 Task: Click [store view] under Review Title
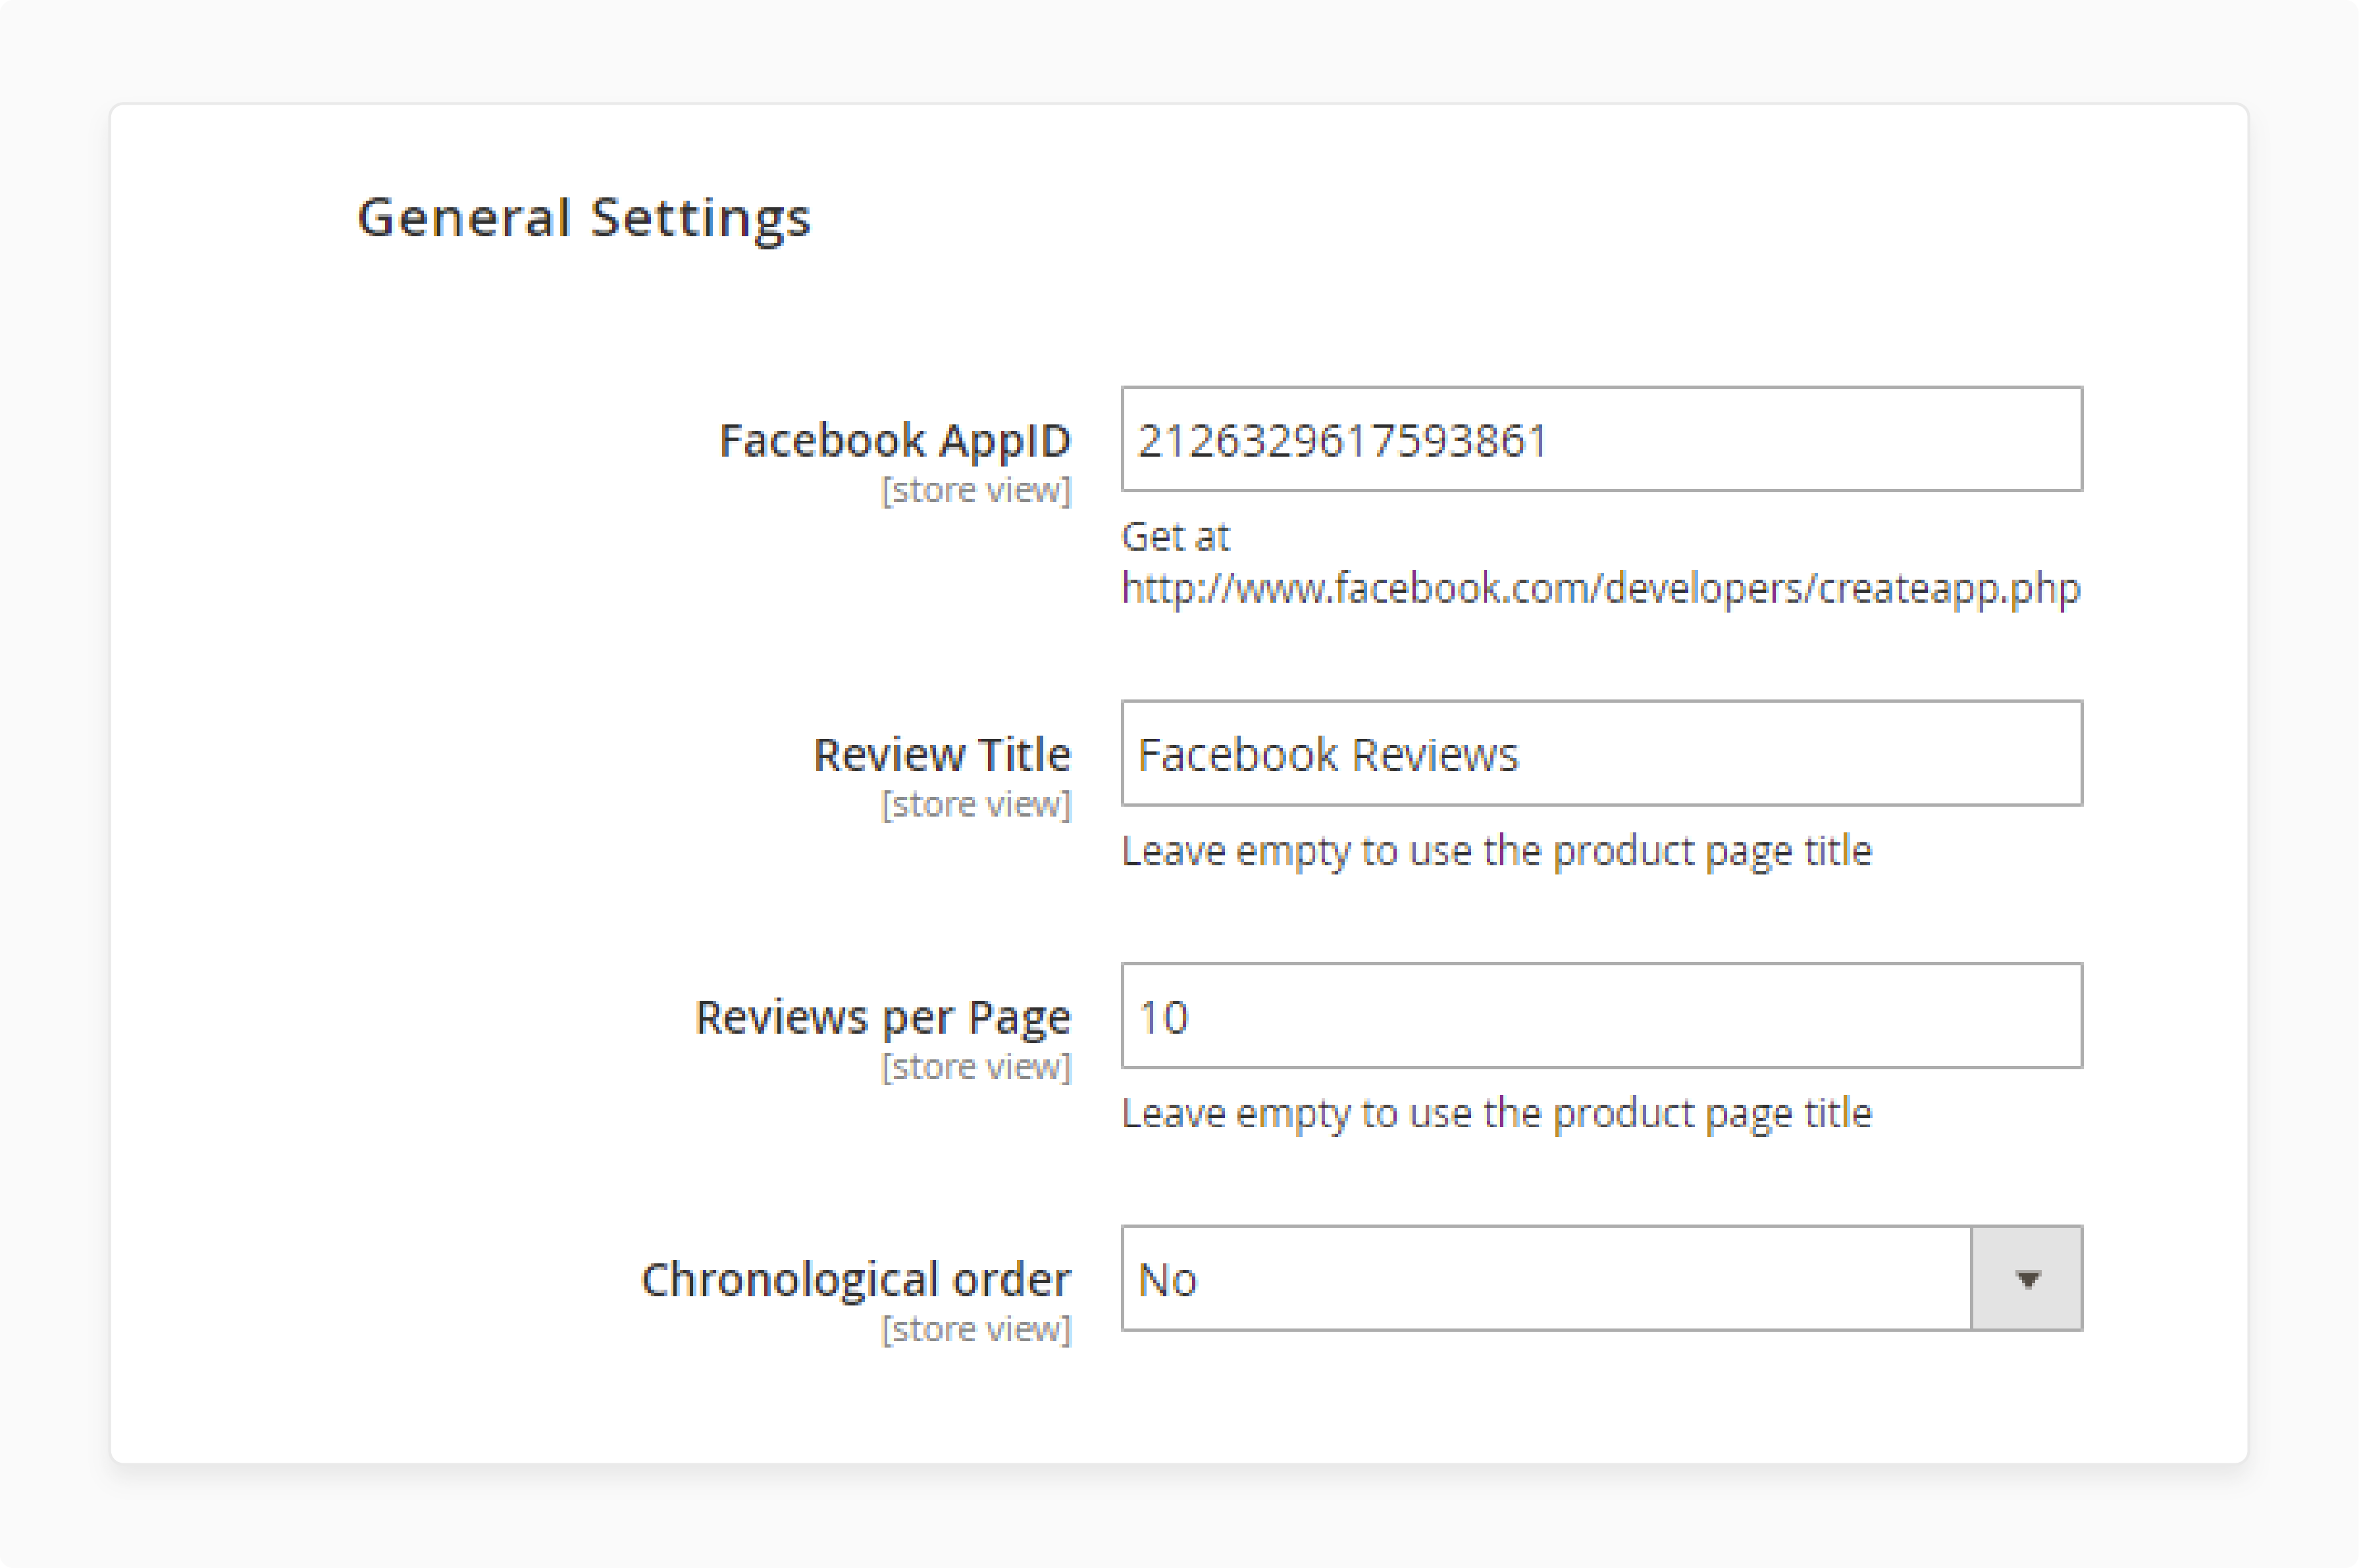(x=976, y=805)
